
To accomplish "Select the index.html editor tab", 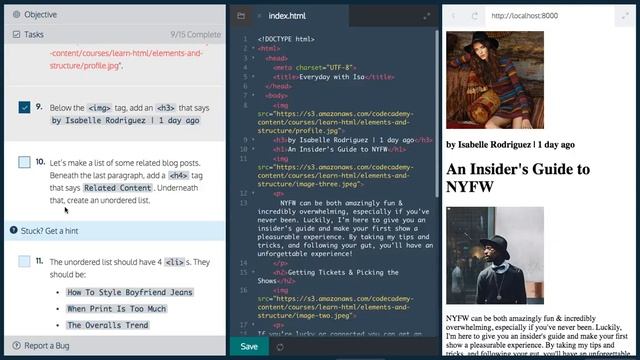I will (x=287, y=16).
